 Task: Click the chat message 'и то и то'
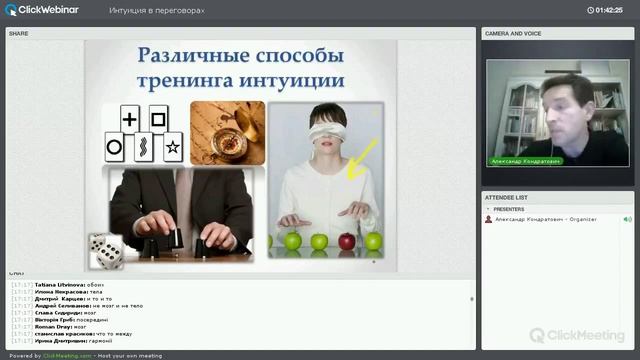point(62,299)
